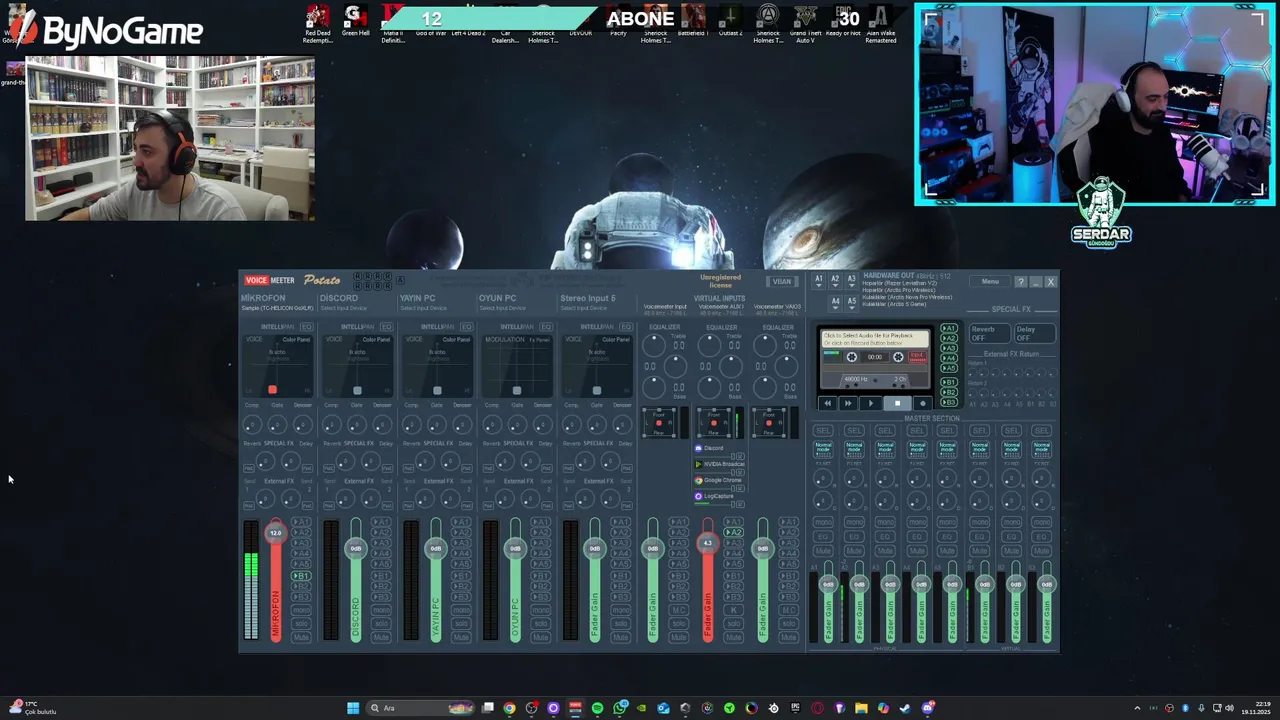Click the cassette recorder fast-forward icon
The height and width of the screenshot is (720, 1280).
pyautogui.click(x=848, y=404)
